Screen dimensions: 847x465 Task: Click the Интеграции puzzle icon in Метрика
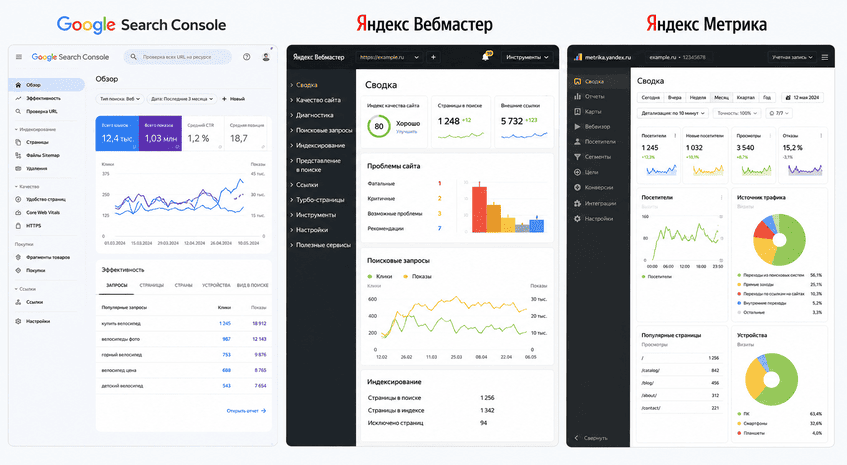(x=577, y=203)
